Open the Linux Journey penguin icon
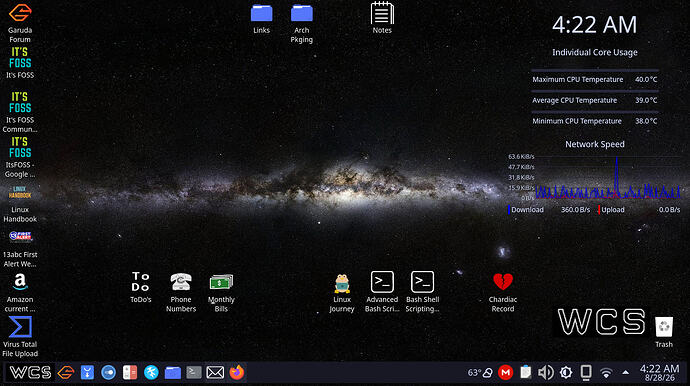Screen dimensions: 690x386 click(342, 283)
